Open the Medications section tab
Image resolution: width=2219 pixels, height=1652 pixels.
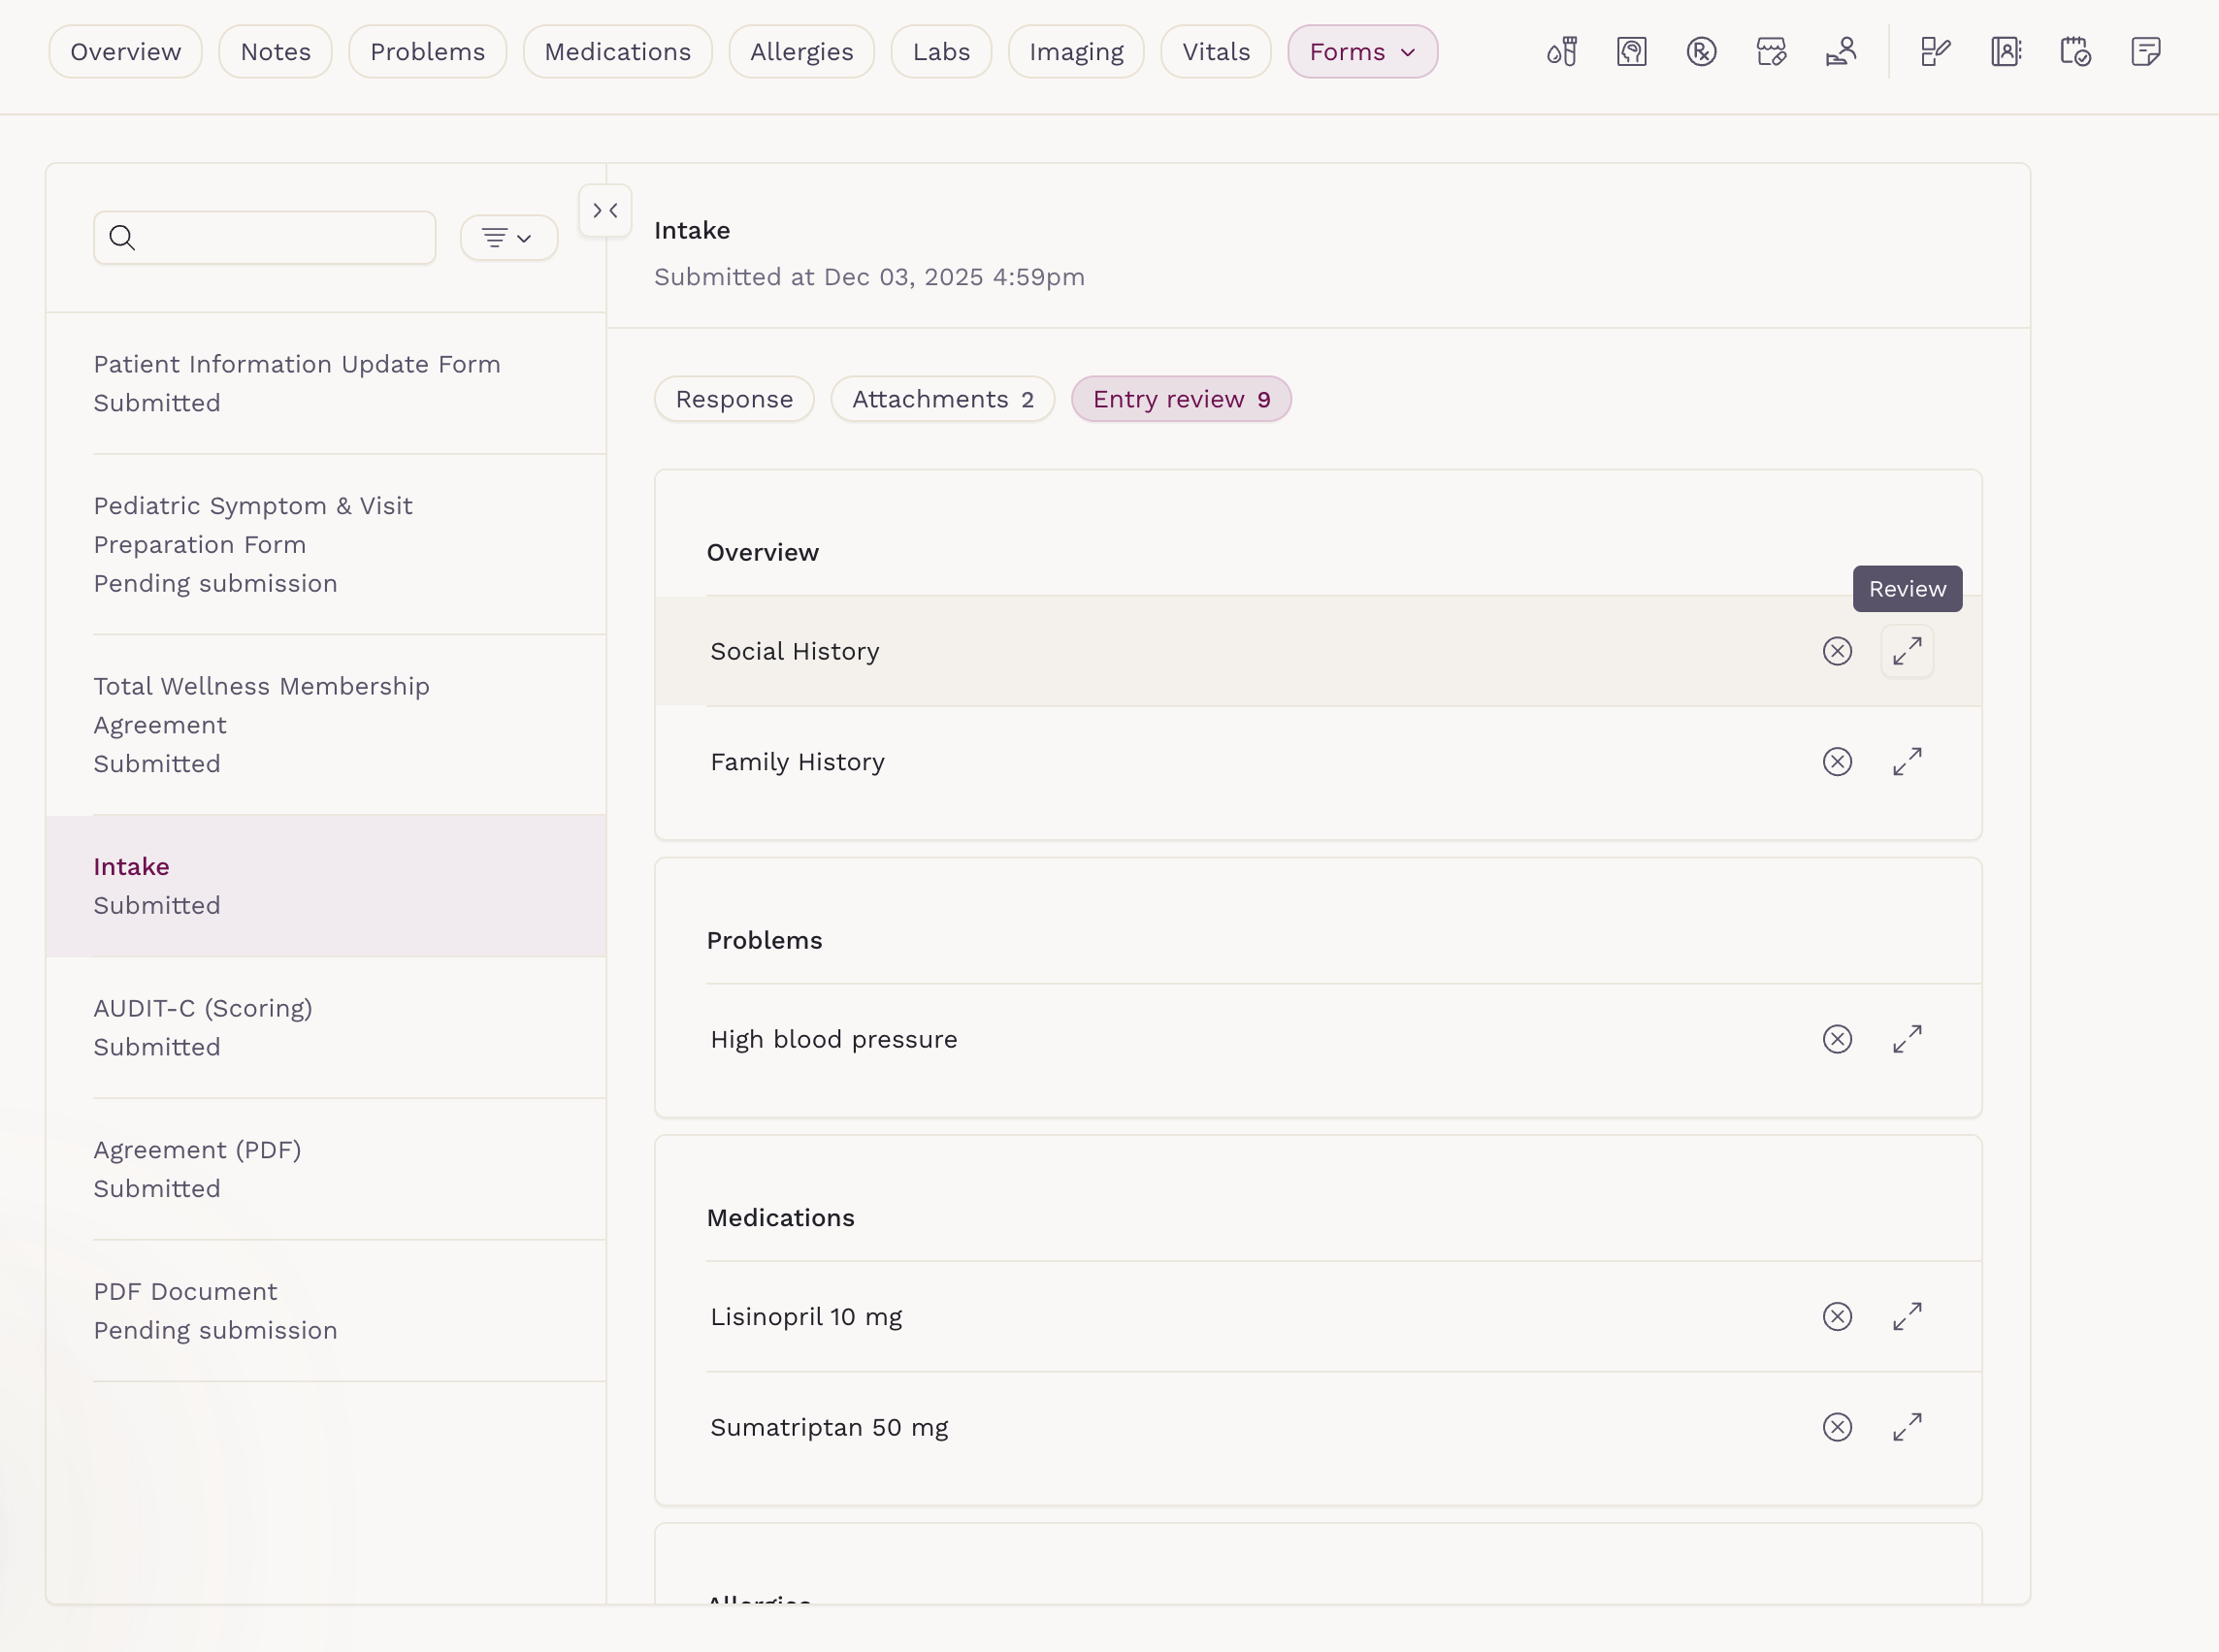pos(617,51)
